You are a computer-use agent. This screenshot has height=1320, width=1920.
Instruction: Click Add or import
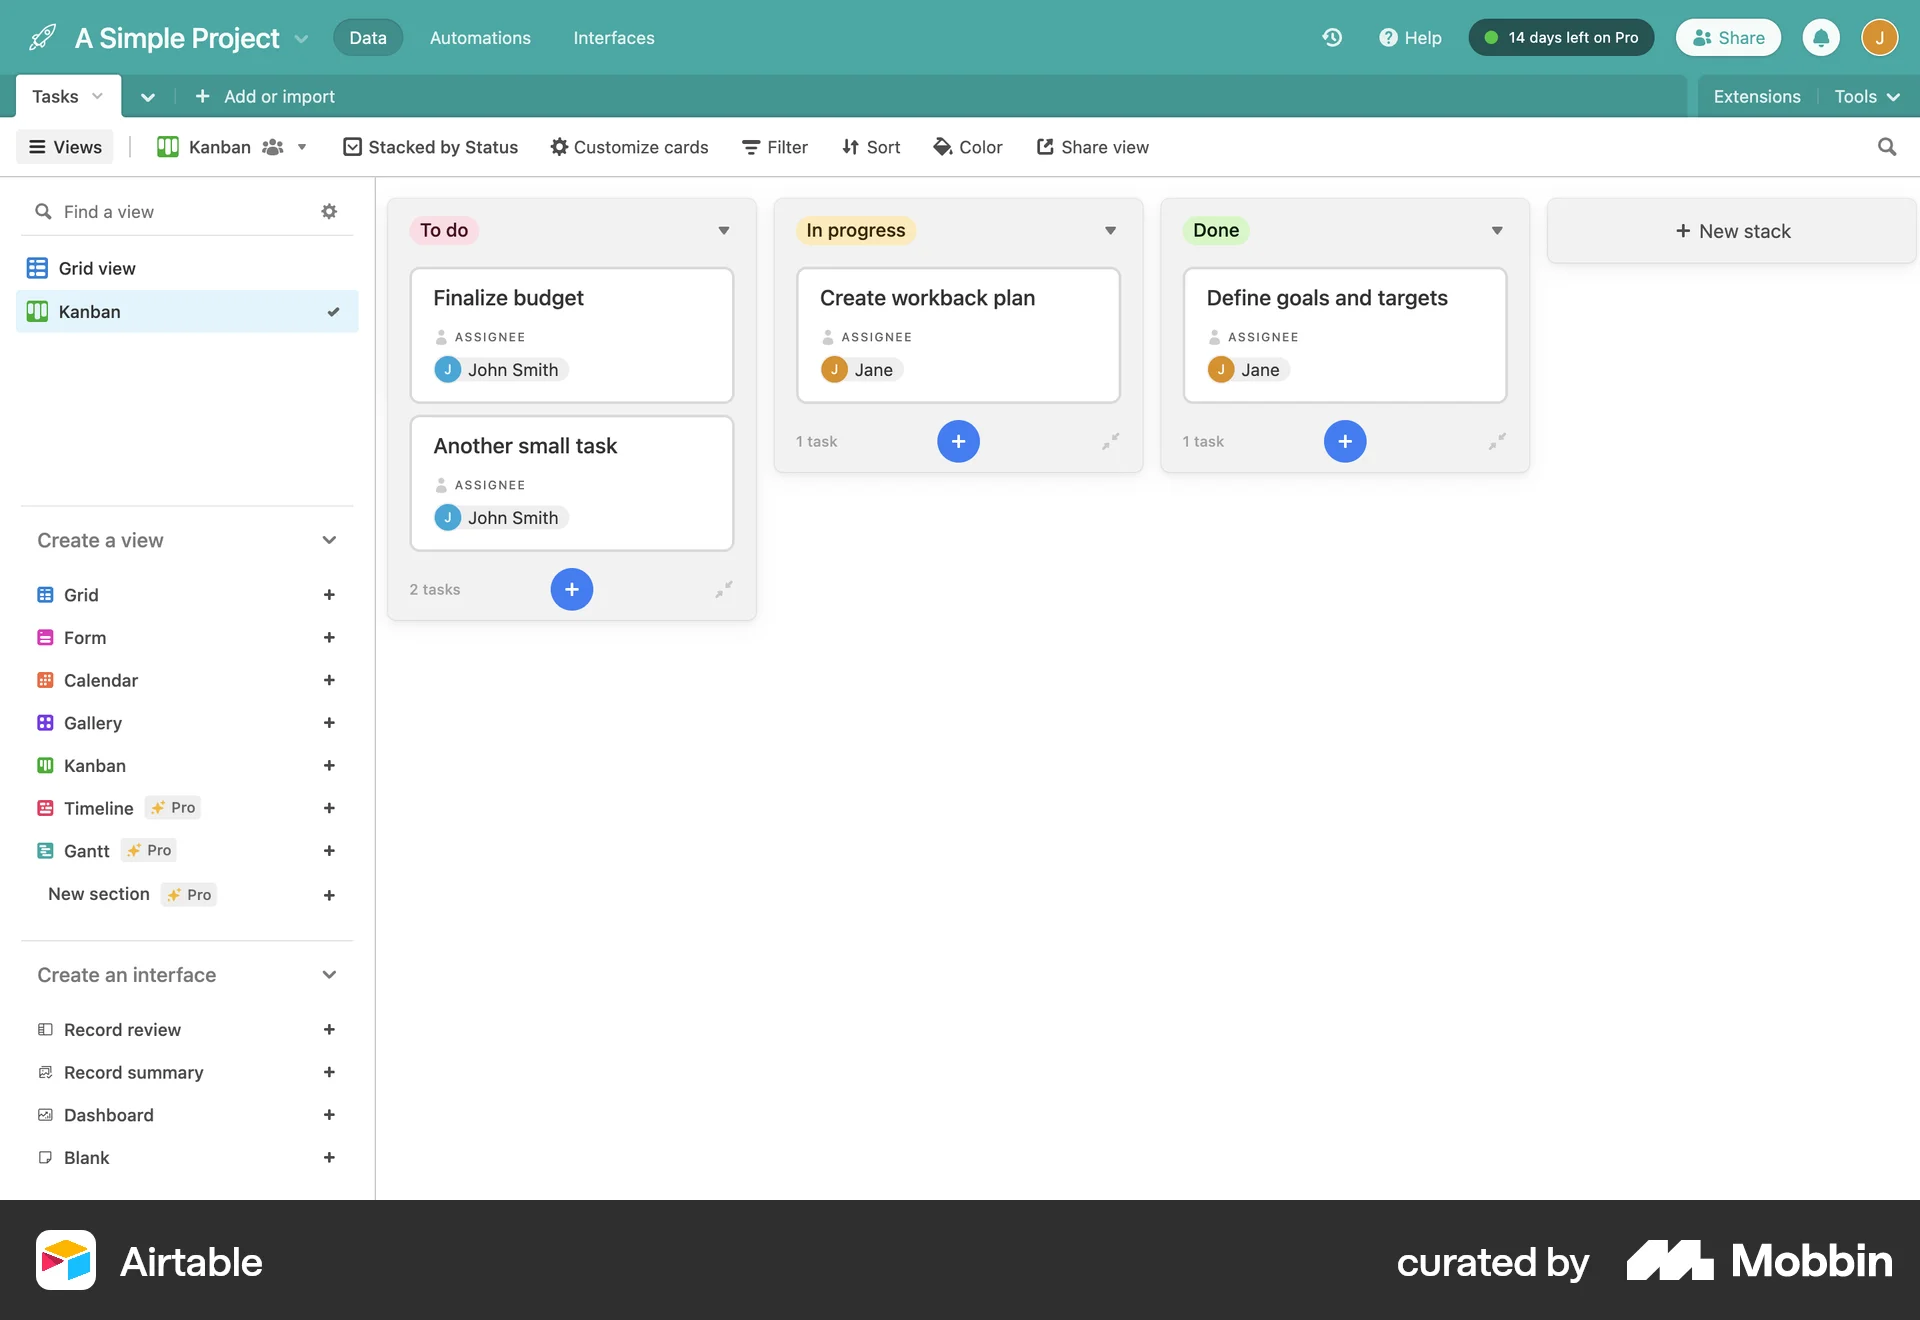[264, 96]
